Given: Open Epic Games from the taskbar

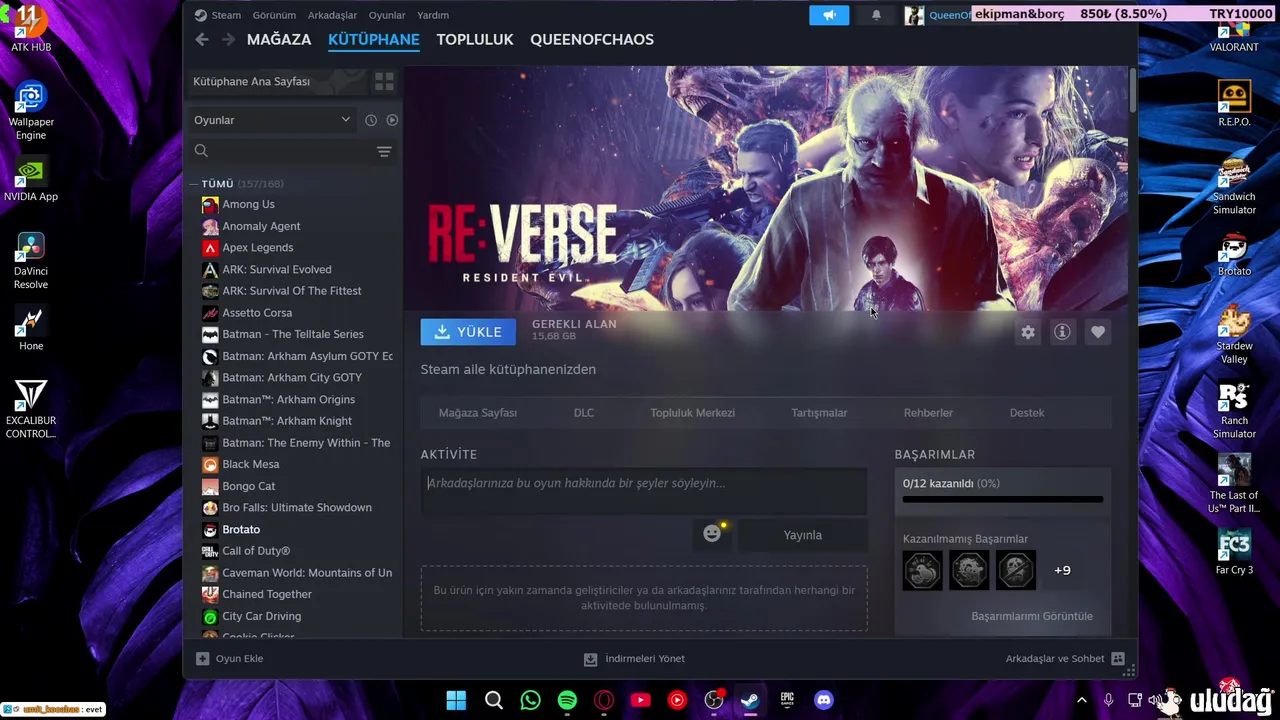Looking at the screenshot, I should 787,700.
